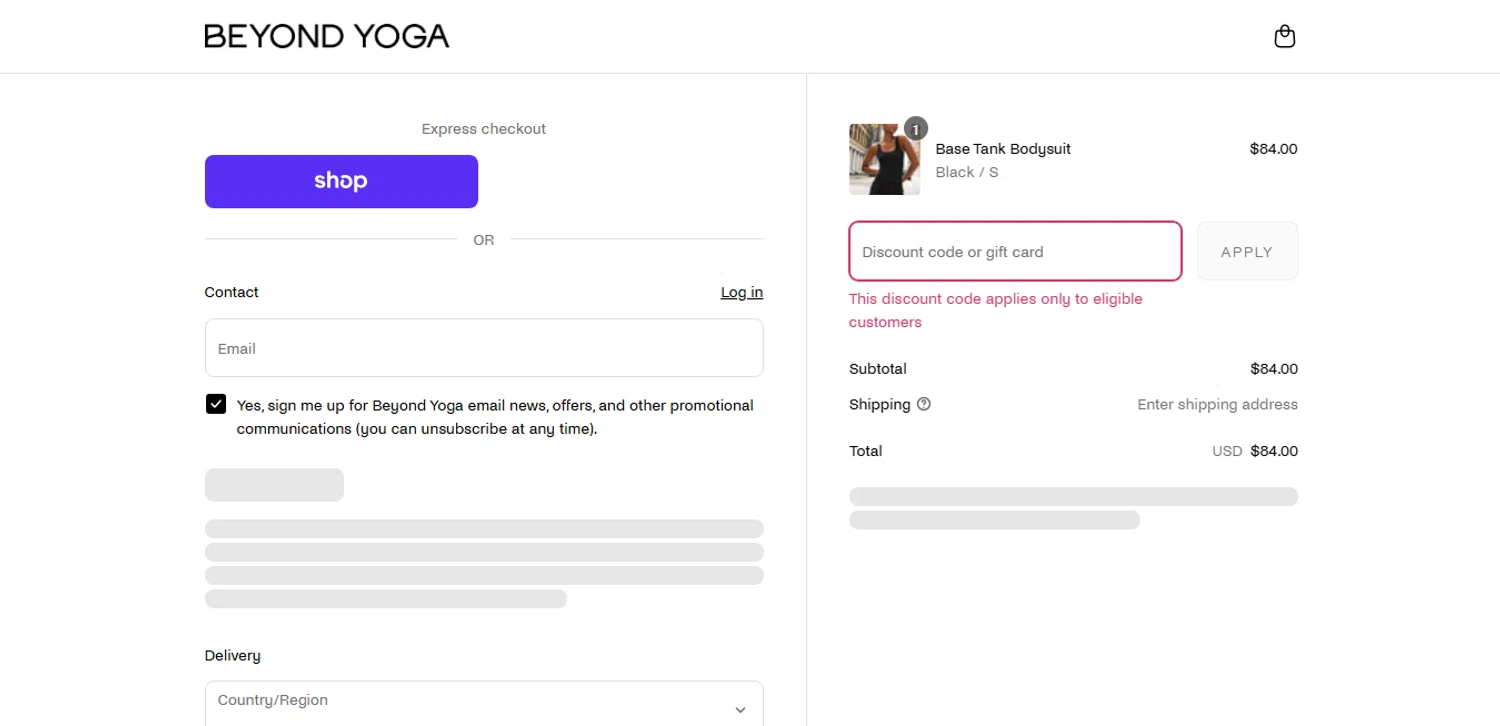The image size is (1500, 726).
Task: Click the item quantity badge on thumbnail
Action: 916,128
